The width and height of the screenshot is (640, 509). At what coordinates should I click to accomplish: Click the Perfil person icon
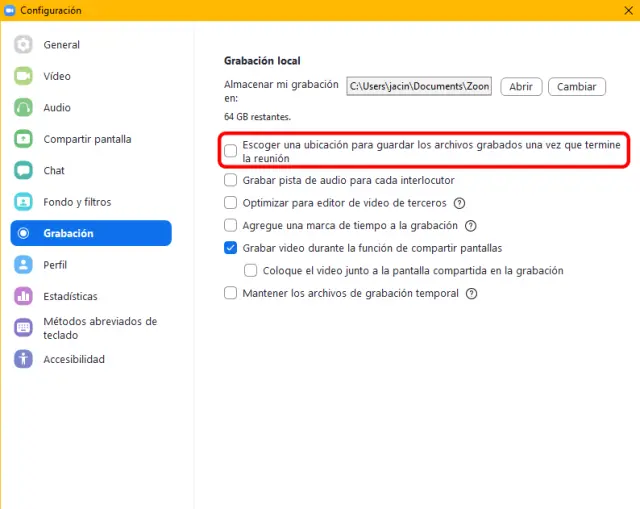point(24,265)
